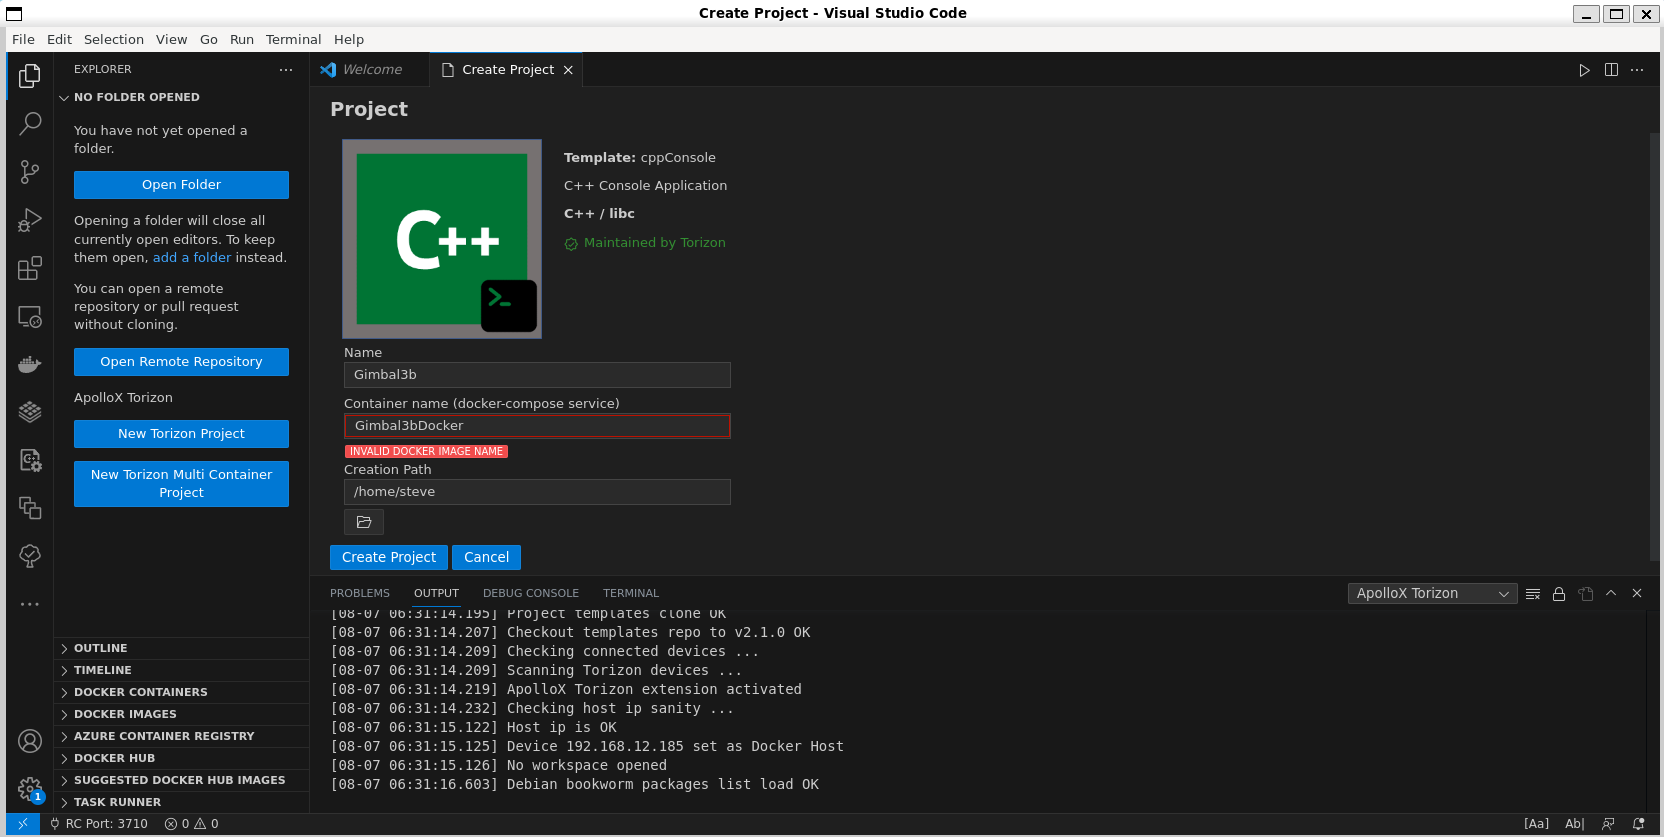Open the ApolloX Torizon output channel dropdown

click(x=1432, y=594)
